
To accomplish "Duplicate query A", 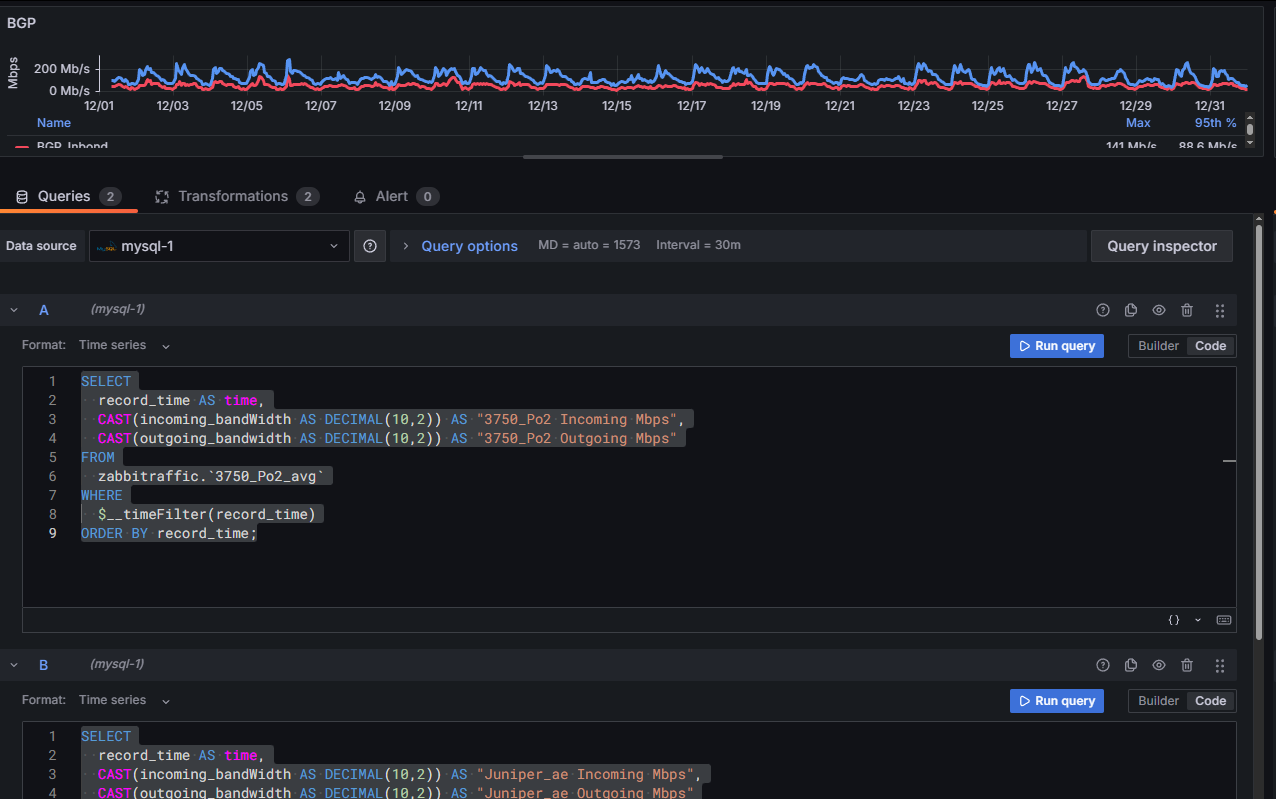I will pyautogui.click(x=1131, y=310).
